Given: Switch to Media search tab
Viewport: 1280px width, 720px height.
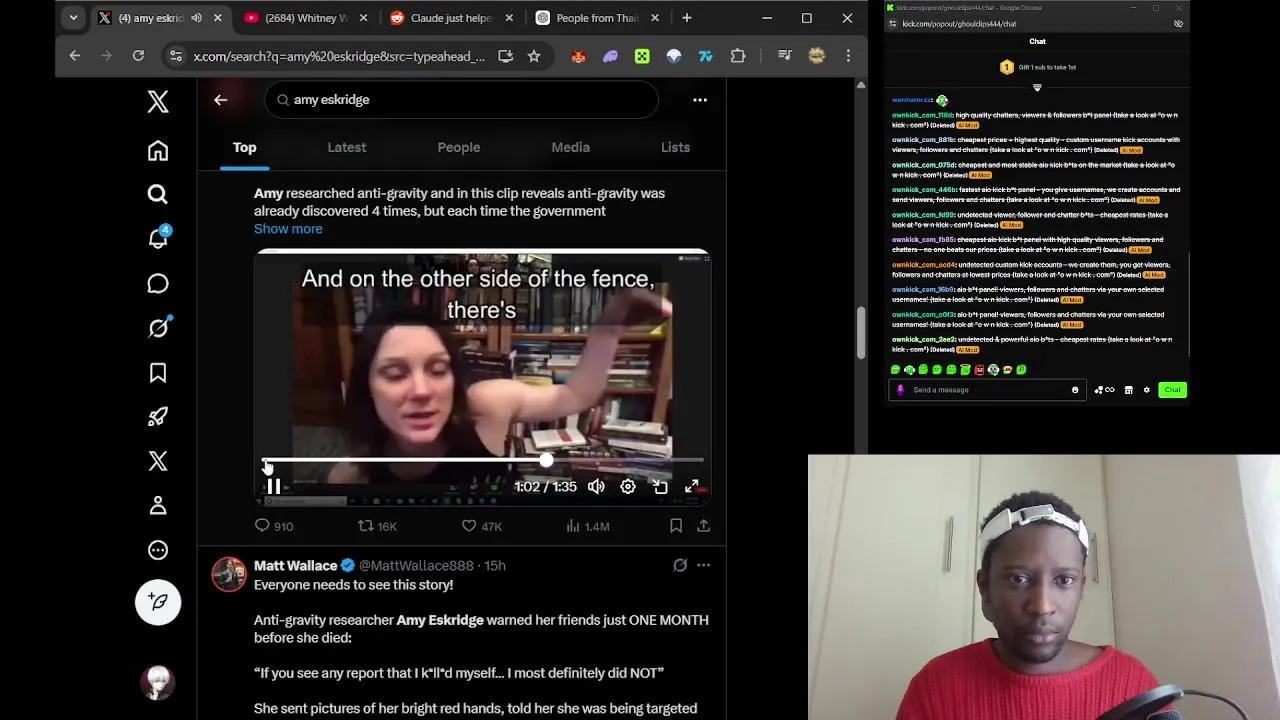Looking at the screenshot, I should point(571,147).
